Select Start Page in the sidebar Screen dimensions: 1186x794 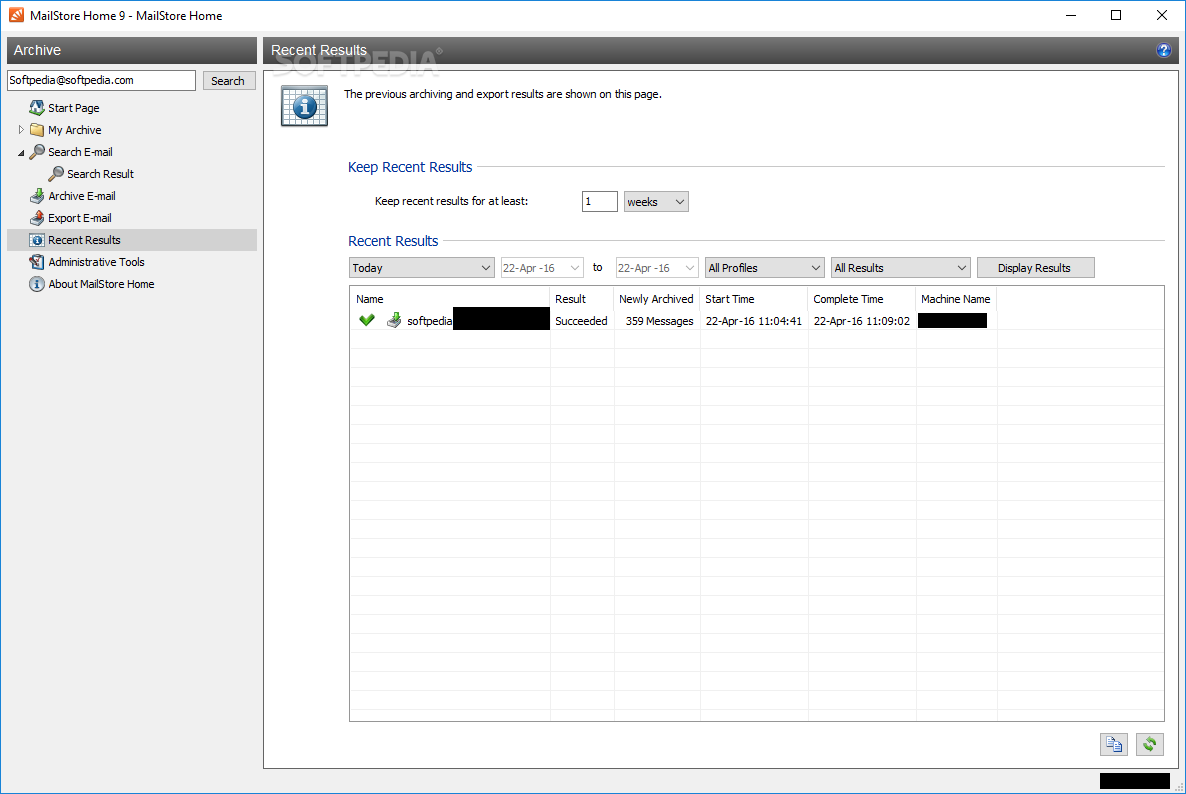[73, 108]
